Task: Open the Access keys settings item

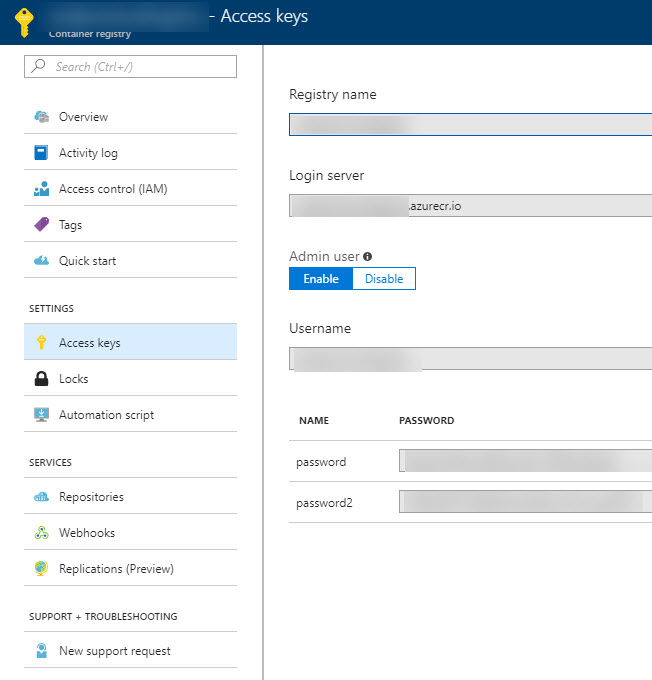Action: [x=89, y=343]
